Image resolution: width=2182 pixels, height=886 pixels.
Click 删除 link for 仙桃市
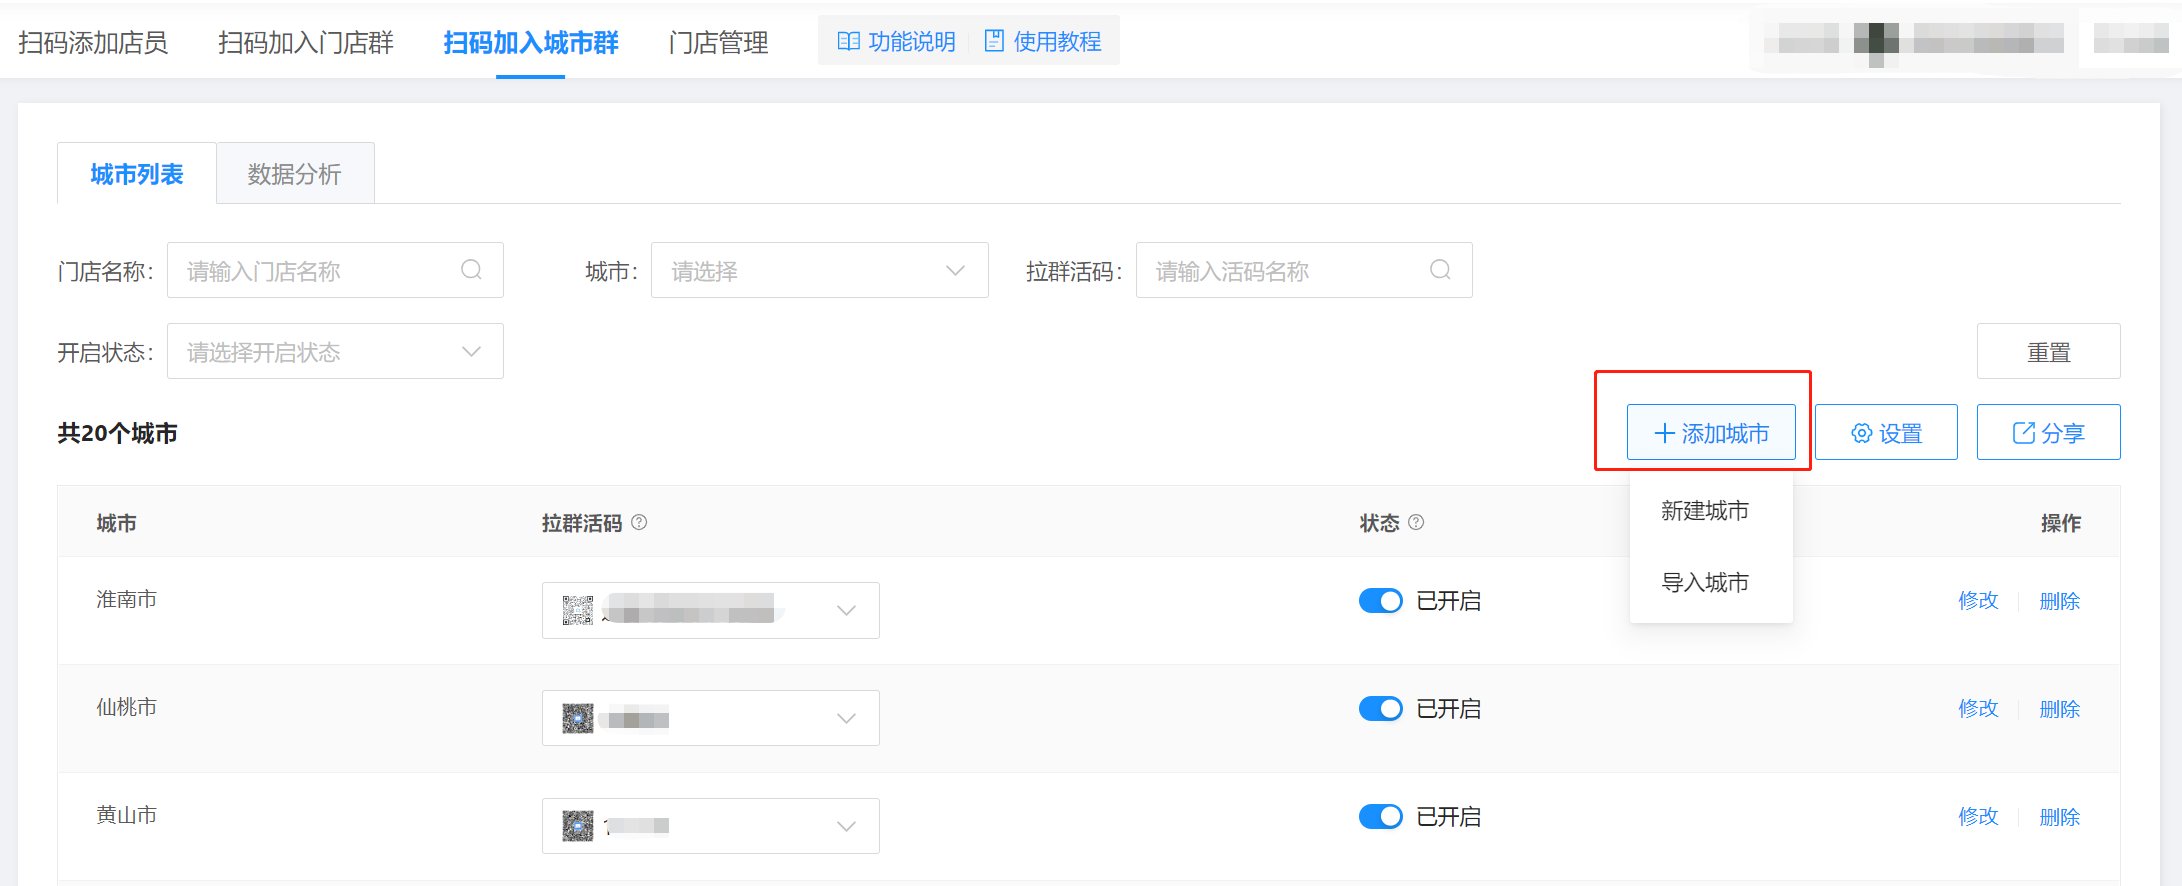[x=2059, y=709]
